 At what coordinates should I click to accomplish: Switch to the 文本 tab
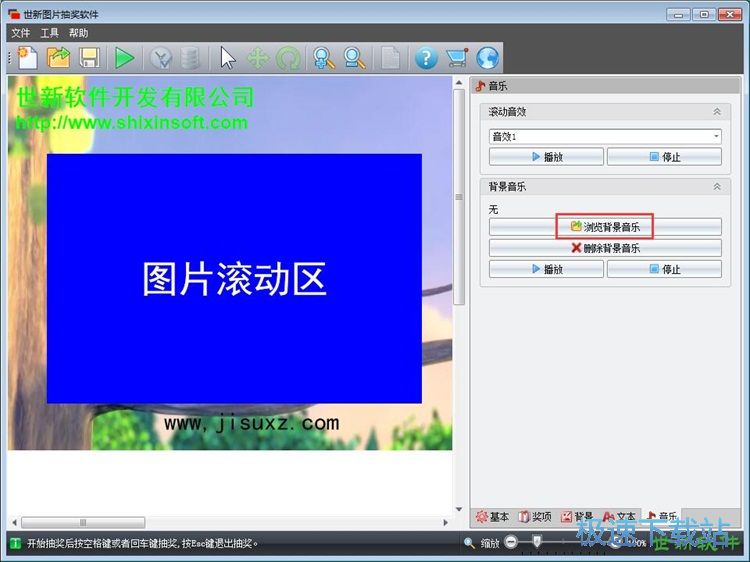pos(619,517)
